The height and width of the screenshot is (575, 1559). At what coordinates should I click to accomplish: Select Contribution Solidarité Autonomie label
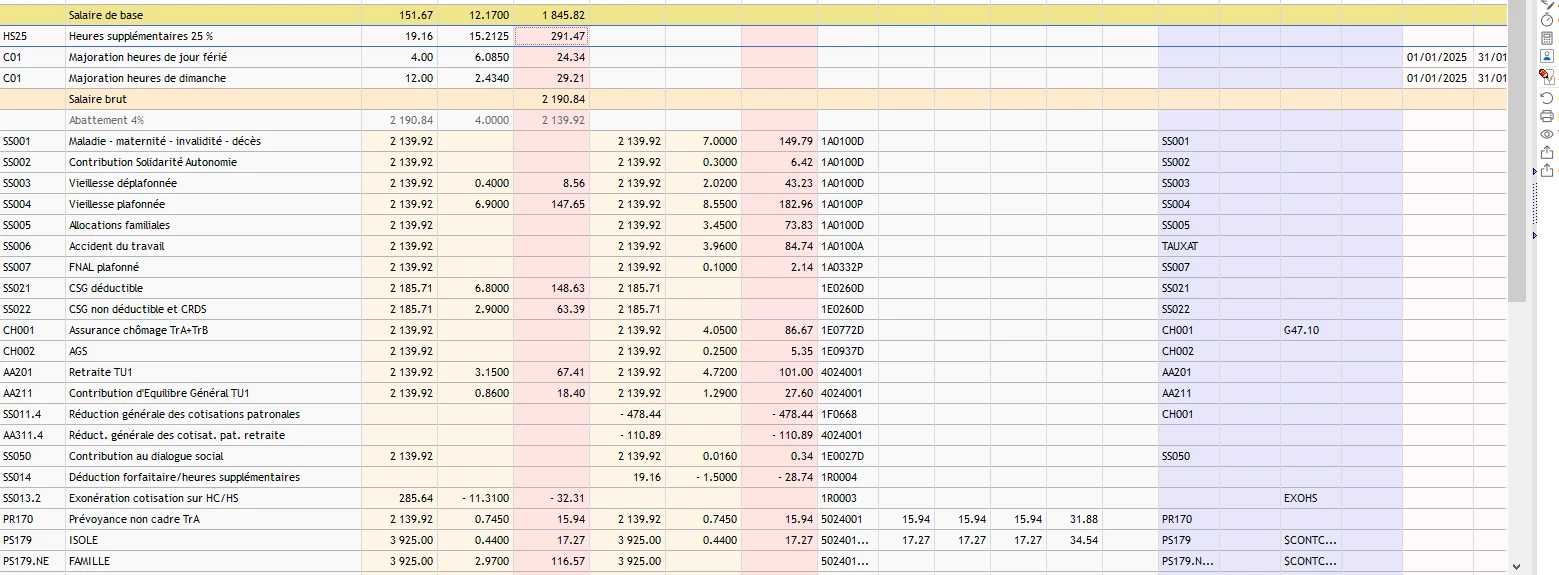click(152, 162)
